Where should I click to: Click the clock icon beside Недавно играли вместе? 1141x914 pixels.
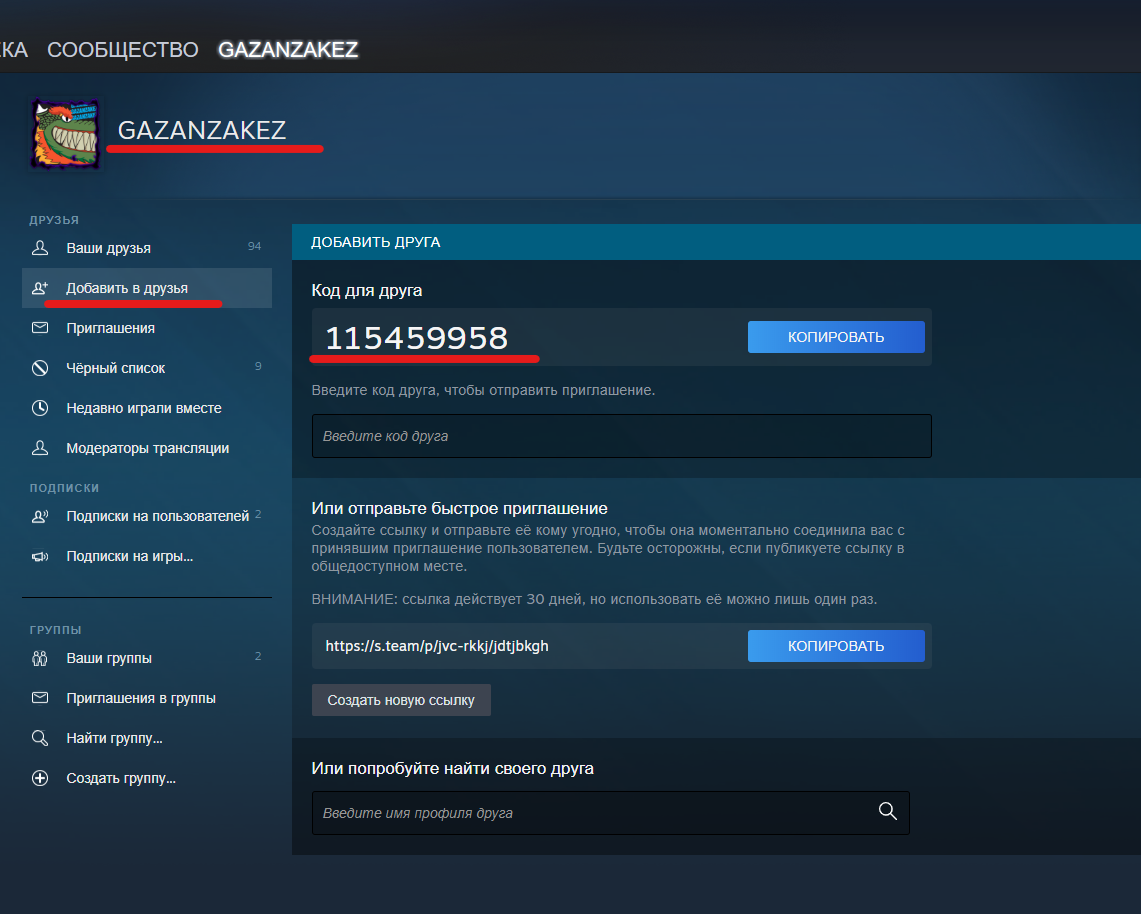(40, 408)
